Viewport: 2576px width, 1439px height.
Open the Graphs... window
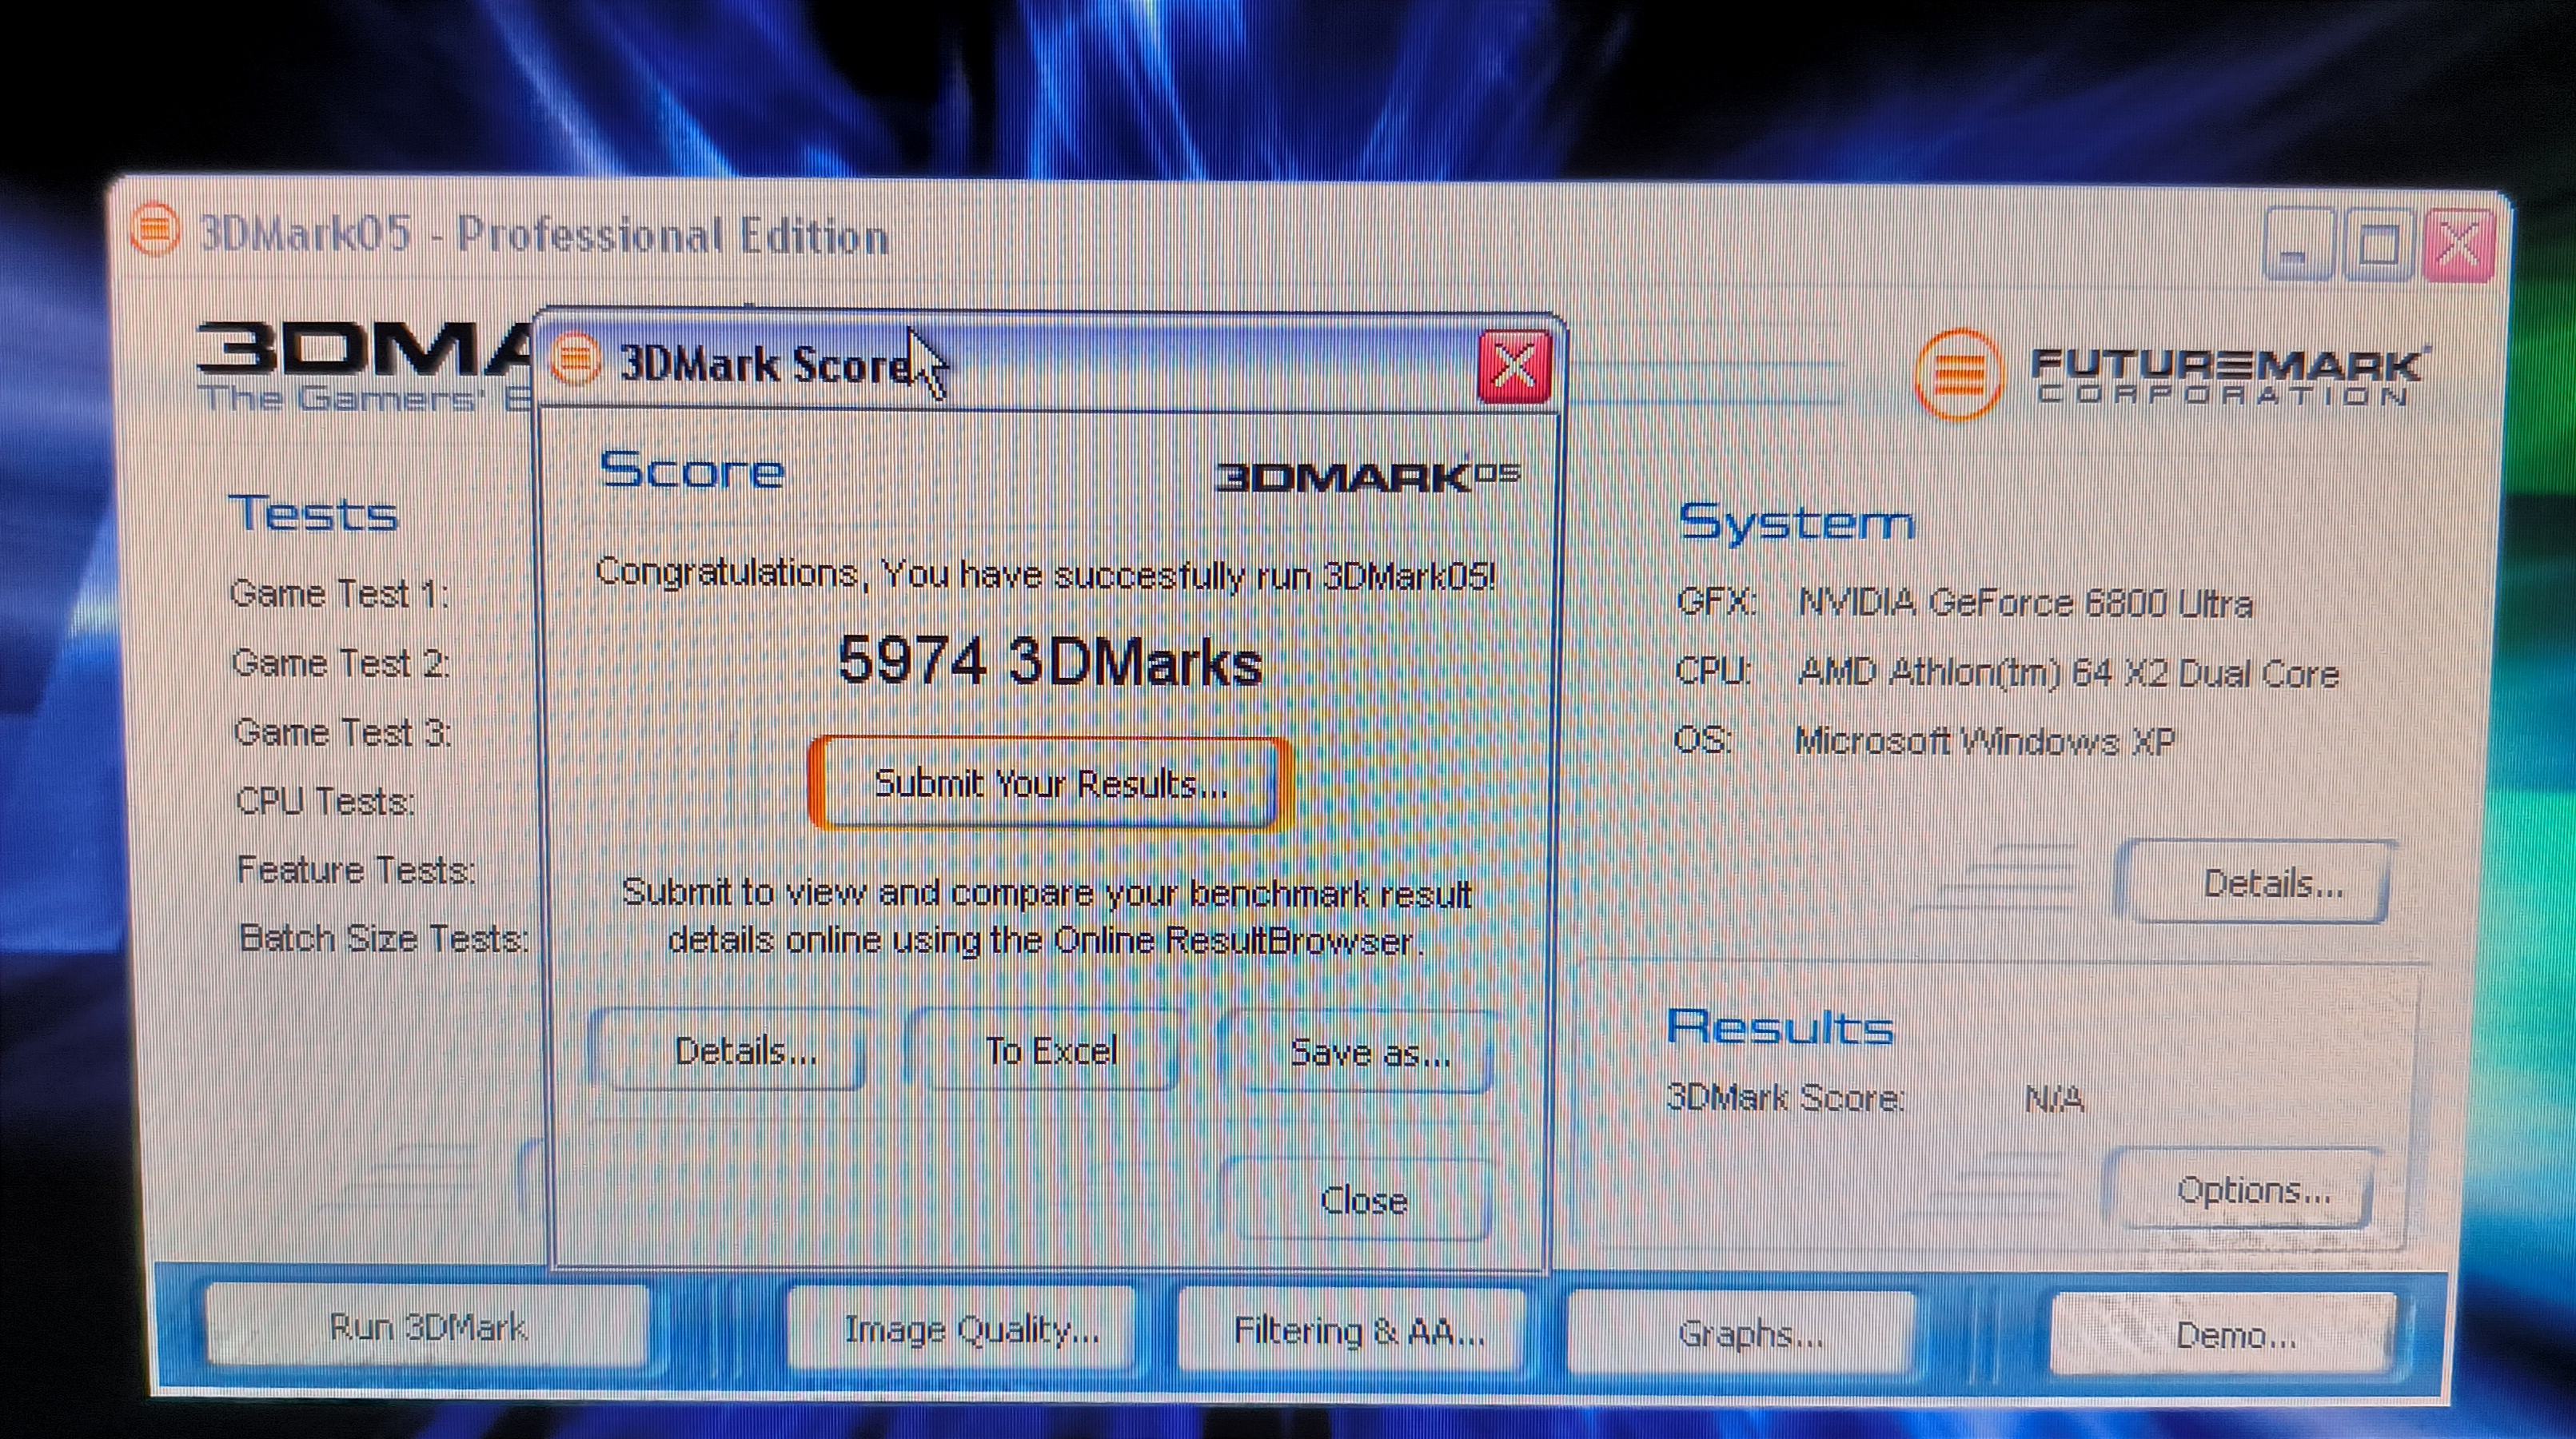tap(1742, 1333)
